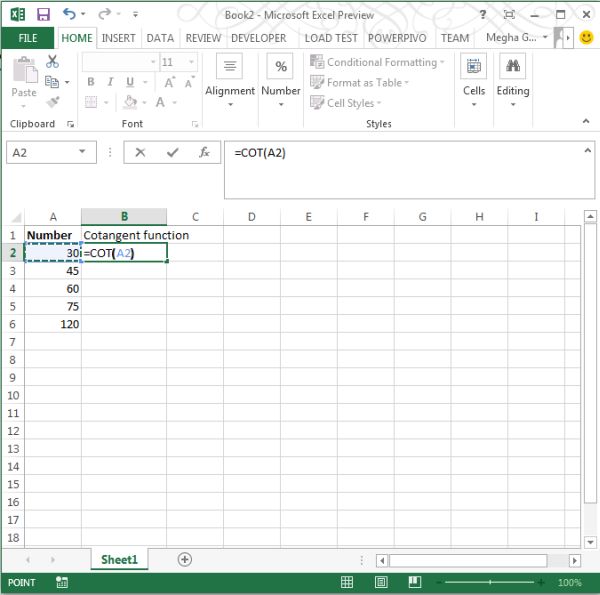Expand the Name Box dropdown arrow
The image size is (600, 595).
coord(82,152)
